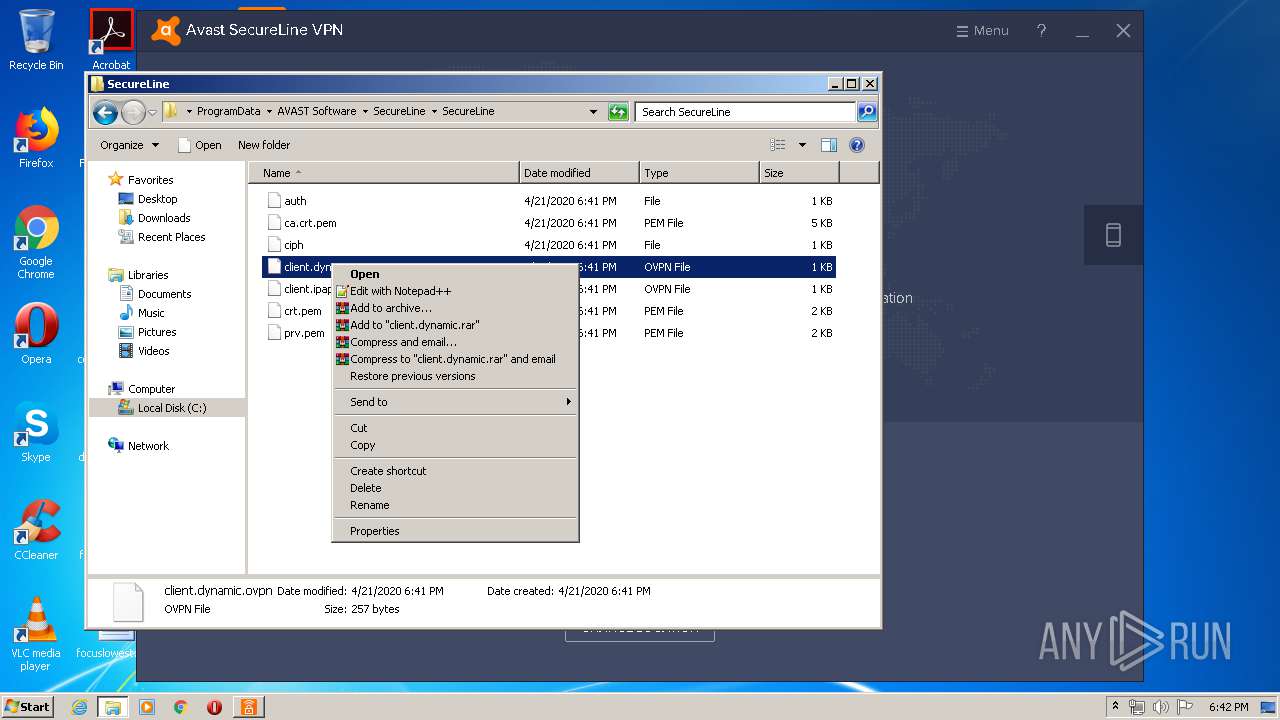Select Rename in the context menu
The height and width of the screenshot is (720, 1280).
tap(455, 505)
